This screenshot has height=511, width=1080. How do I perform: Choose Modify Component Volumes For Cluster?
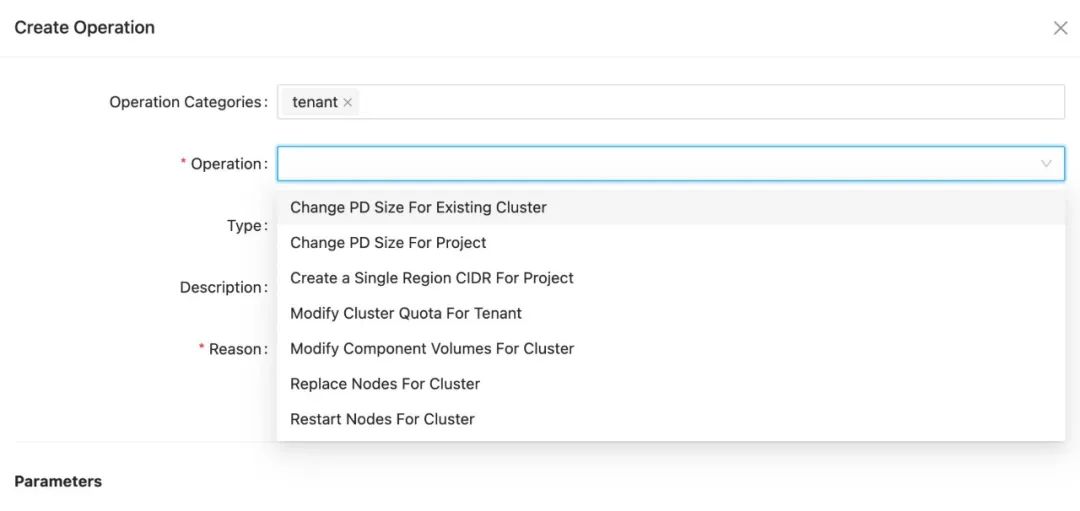point(431,349)
